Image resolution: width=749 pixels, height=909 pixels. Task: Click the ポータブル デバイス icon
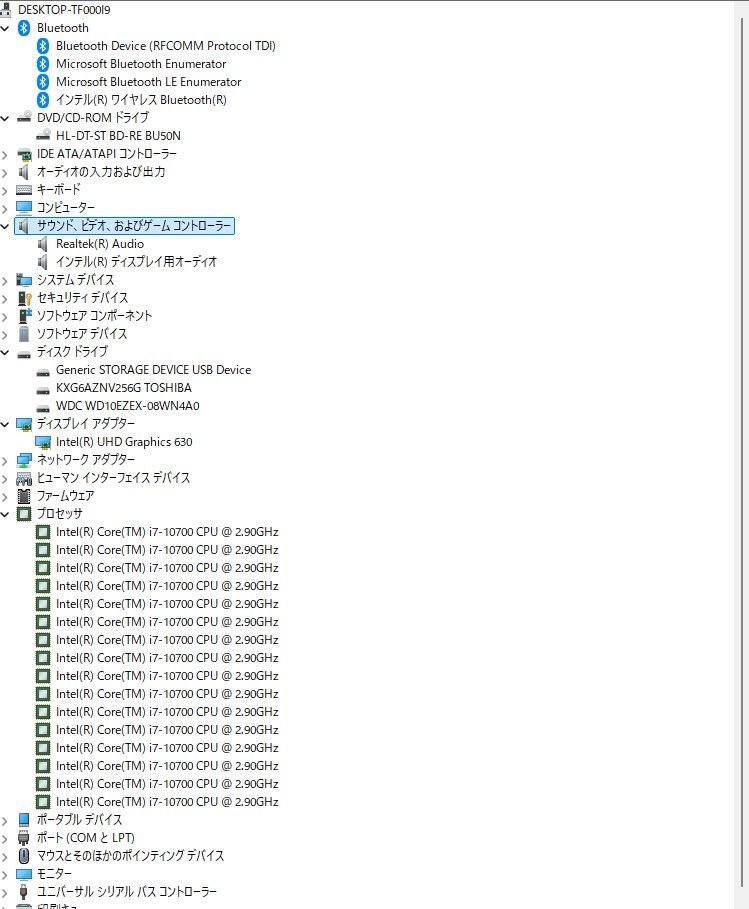(x=24, y=820)
